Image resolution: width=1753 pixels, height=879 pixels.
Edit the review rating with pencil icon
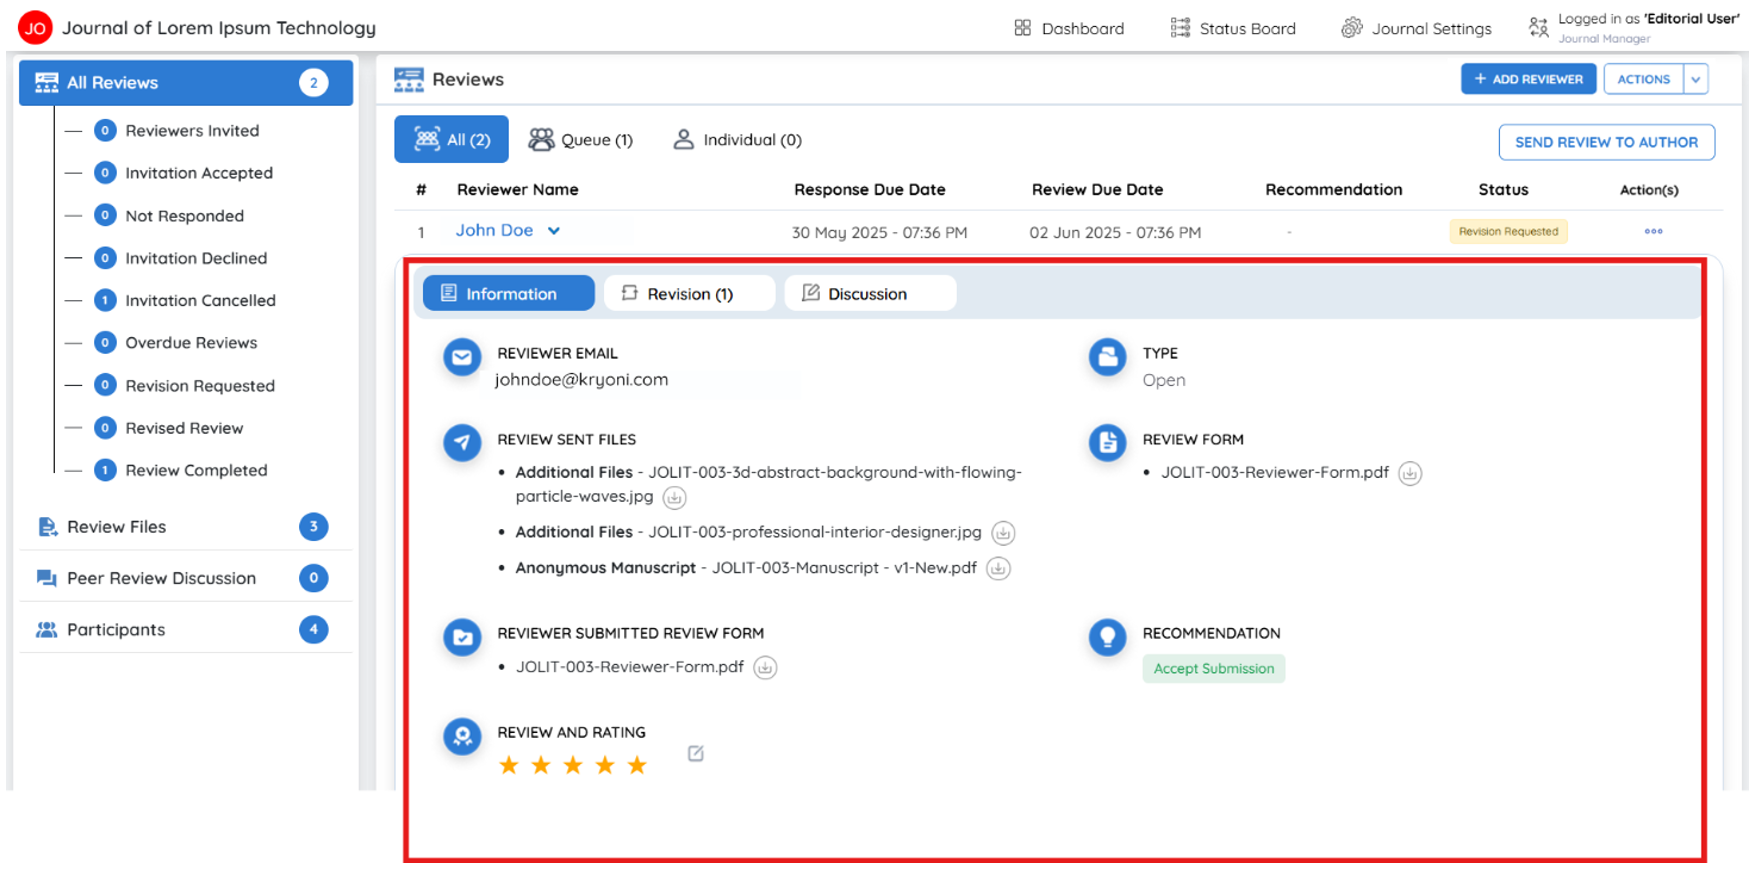click(696, 754)
